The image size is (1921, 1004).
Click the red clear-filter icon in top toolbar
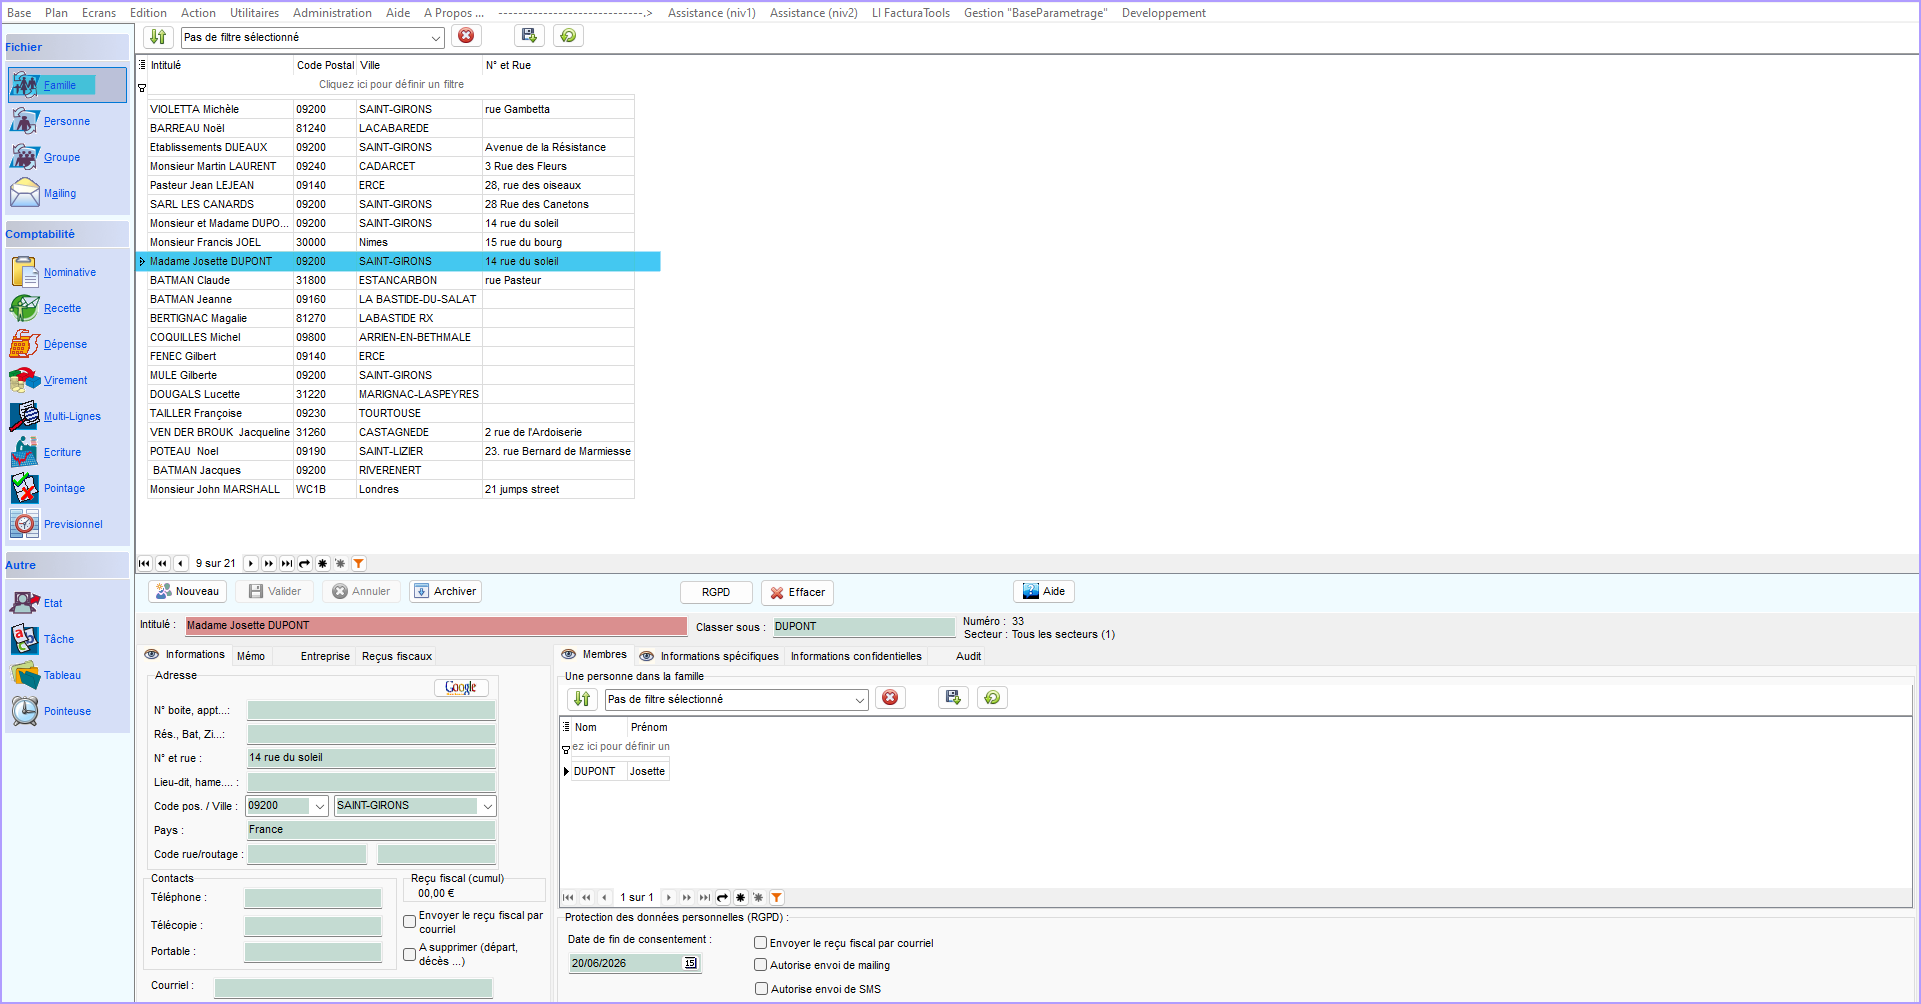coord(466,36)
